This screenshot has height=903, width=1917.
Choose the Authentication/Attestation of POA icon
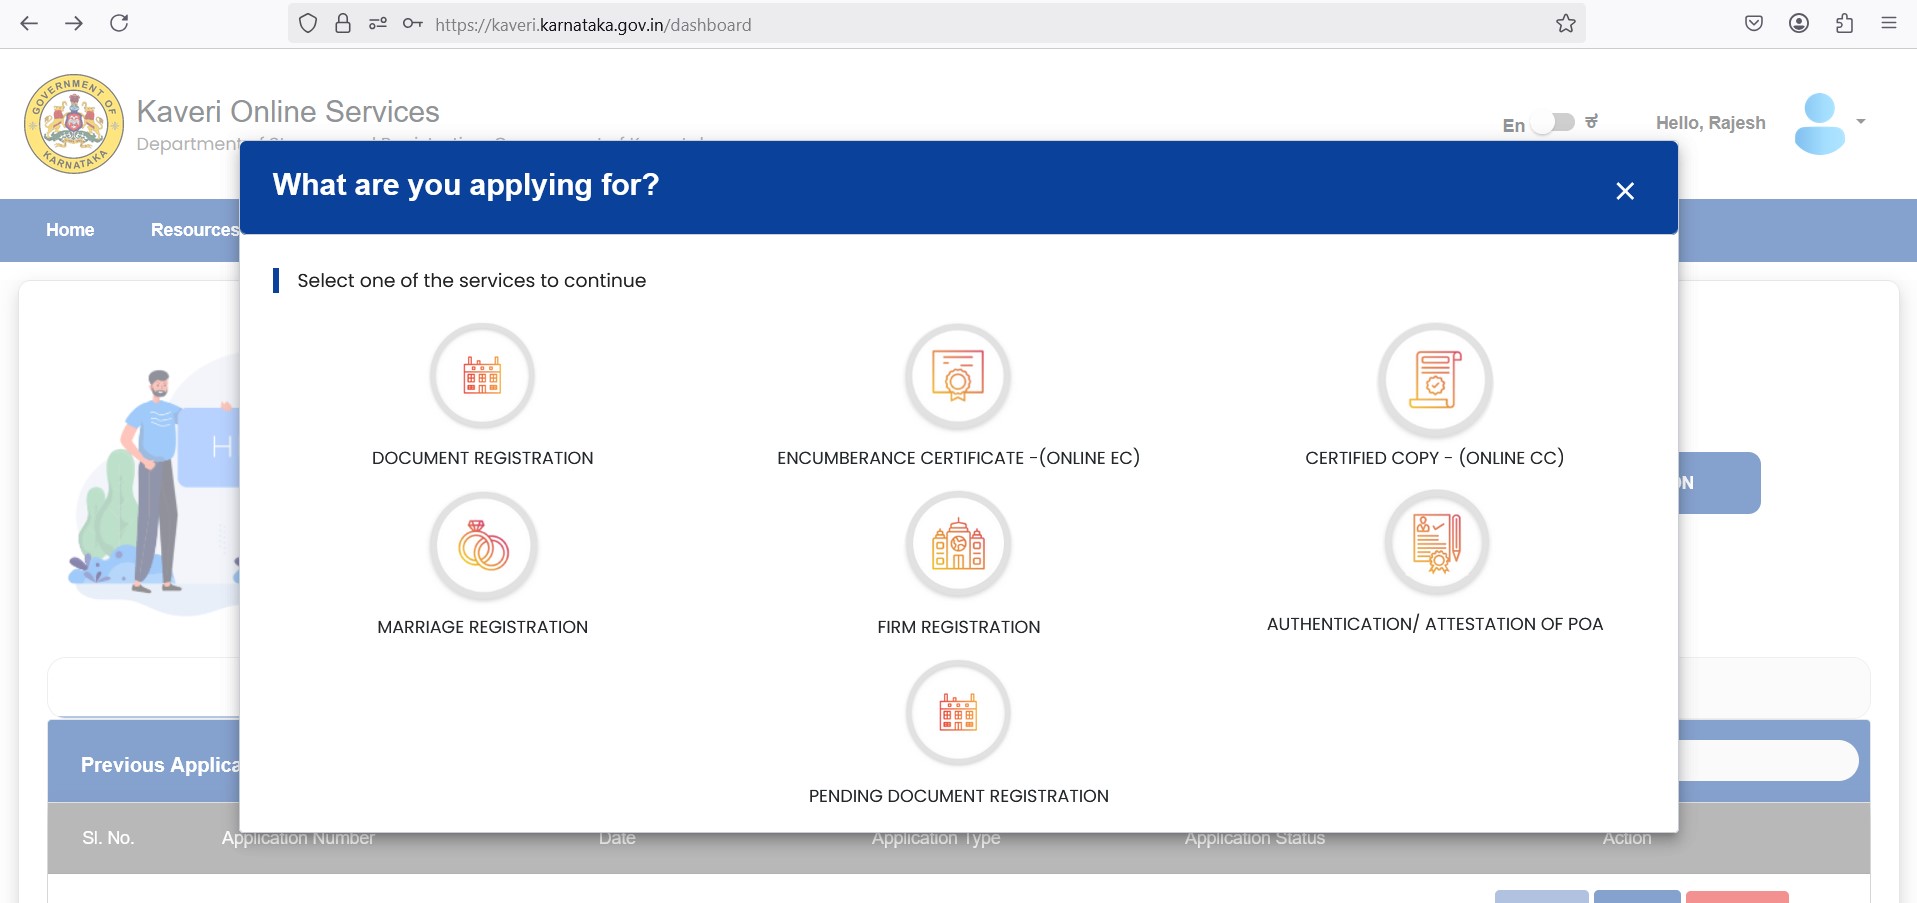coord(1437,543)
